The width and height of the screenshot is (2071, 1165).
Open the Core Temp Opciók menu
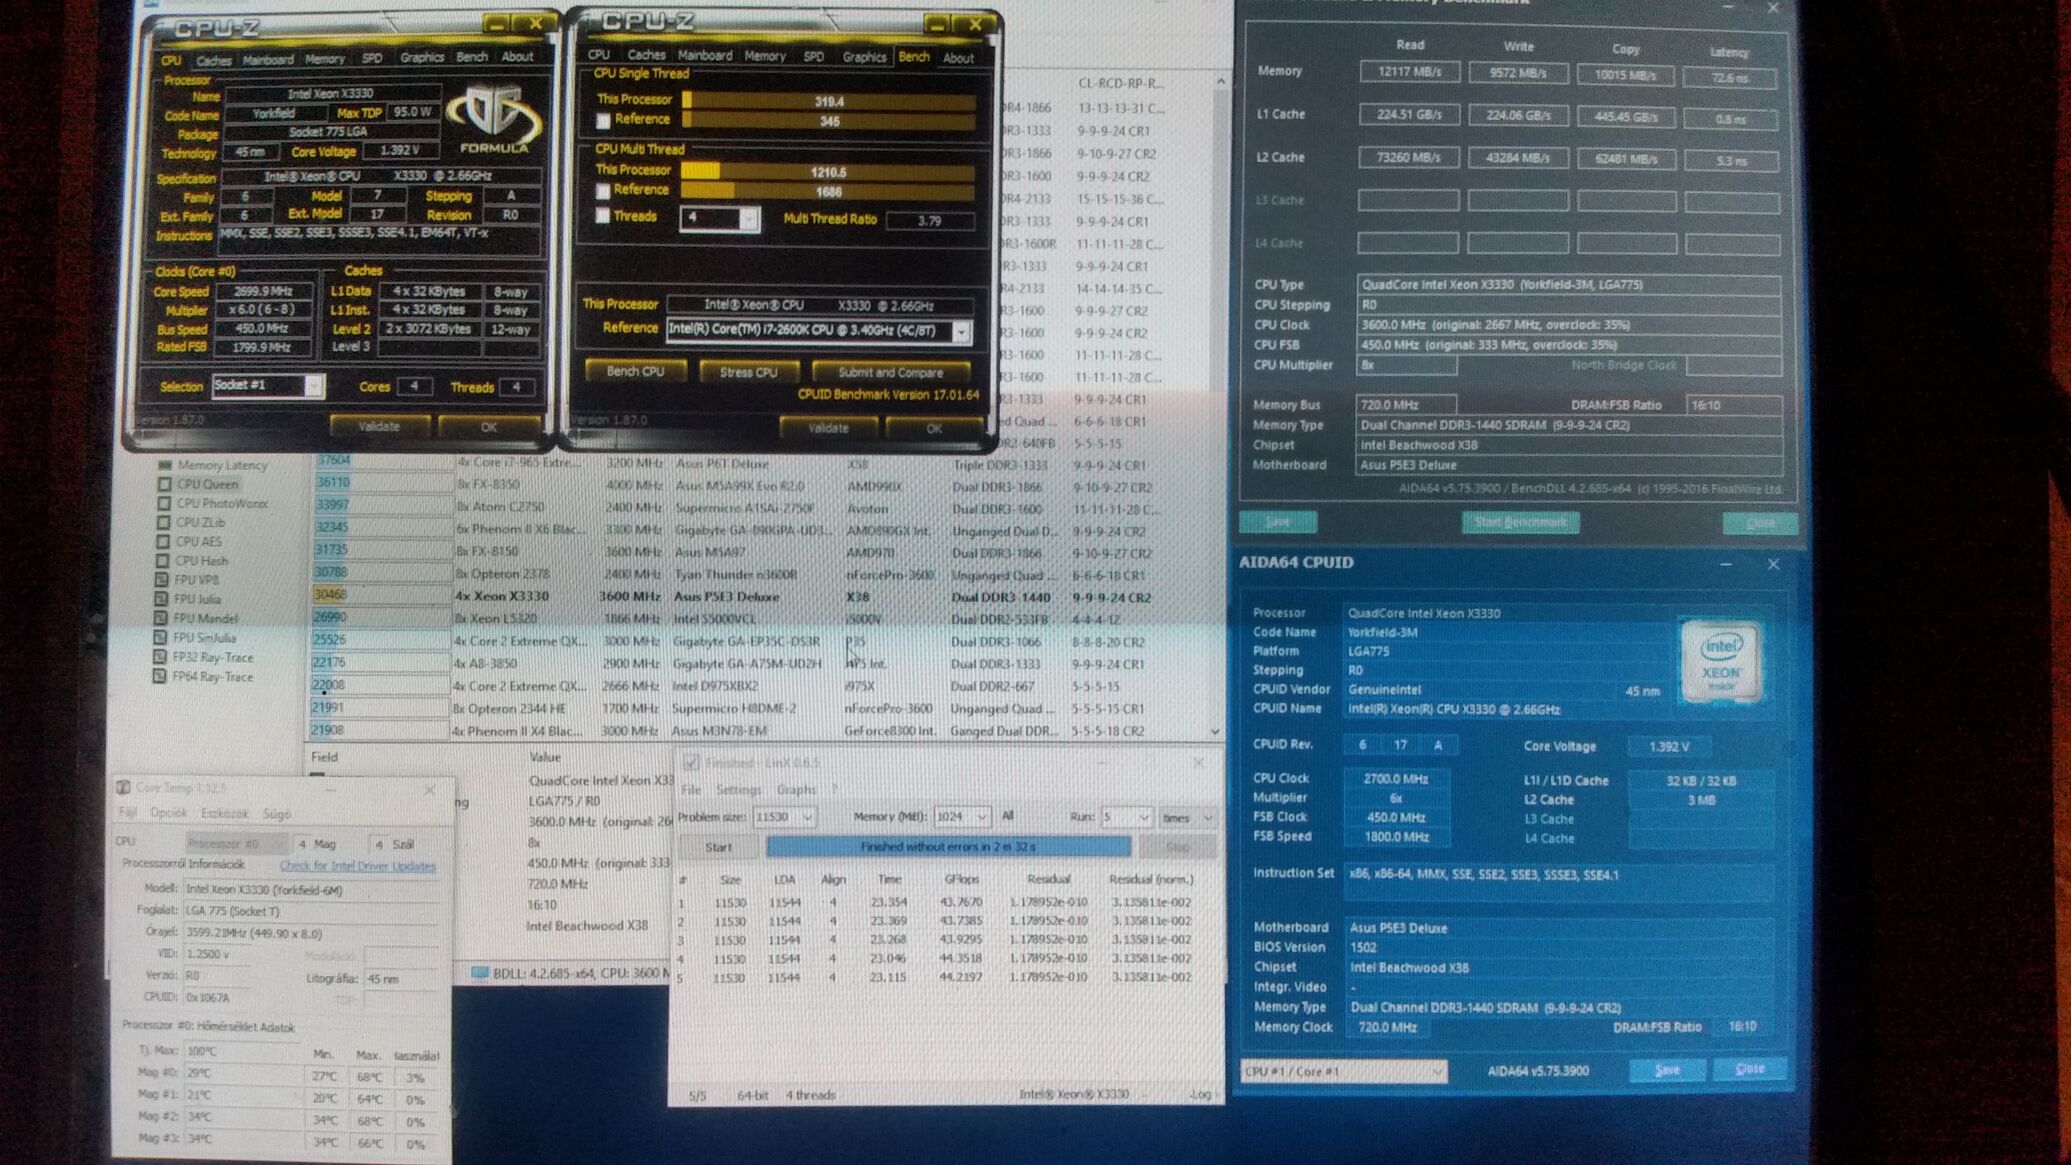(168, 813)
